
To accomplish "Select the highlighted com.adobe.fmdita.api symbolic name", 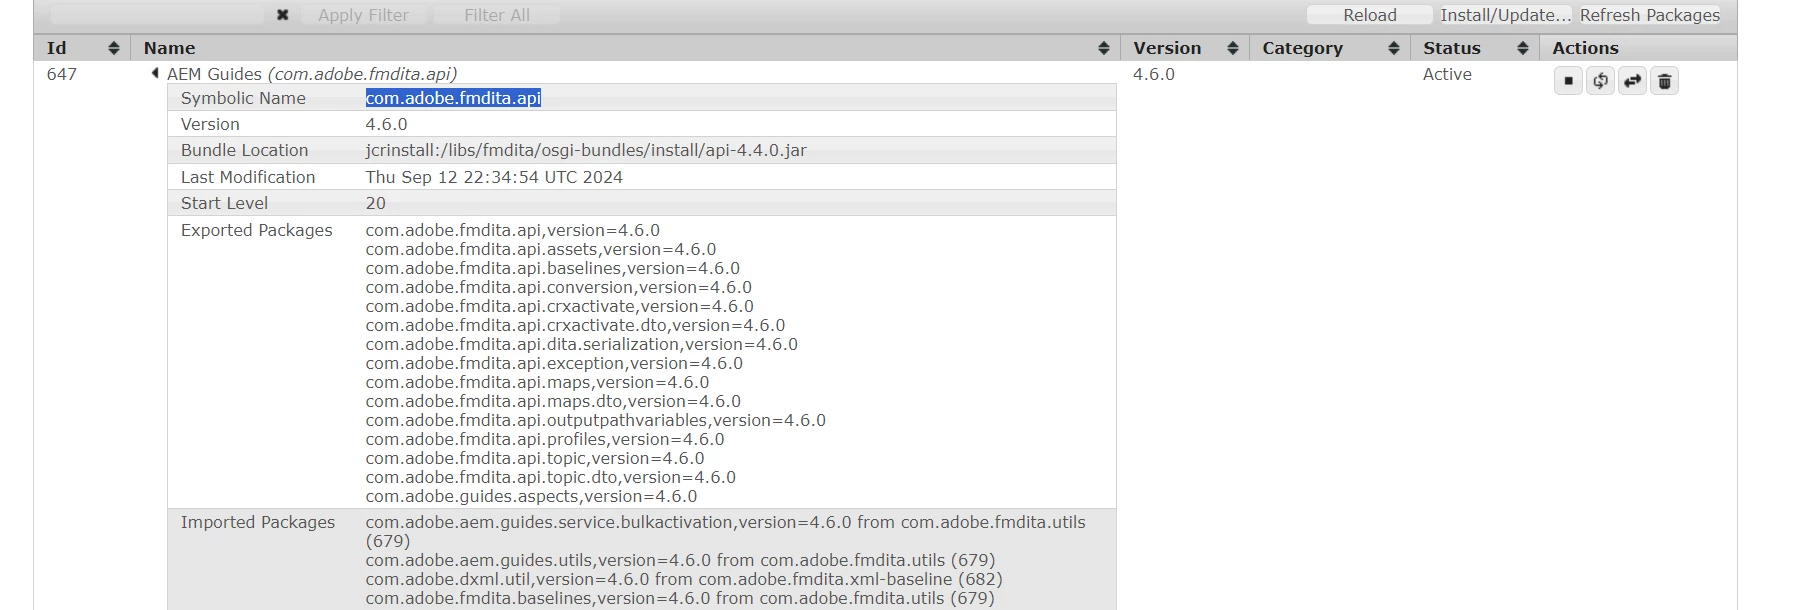I will [453, 98].
